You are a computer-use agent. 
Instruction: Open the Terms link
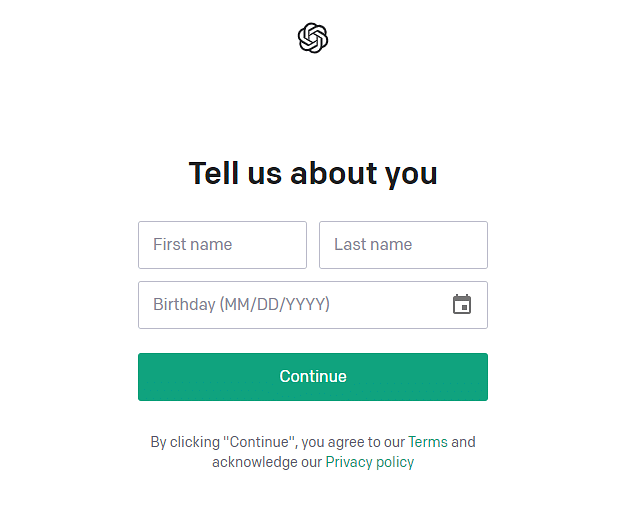point(428,441)
